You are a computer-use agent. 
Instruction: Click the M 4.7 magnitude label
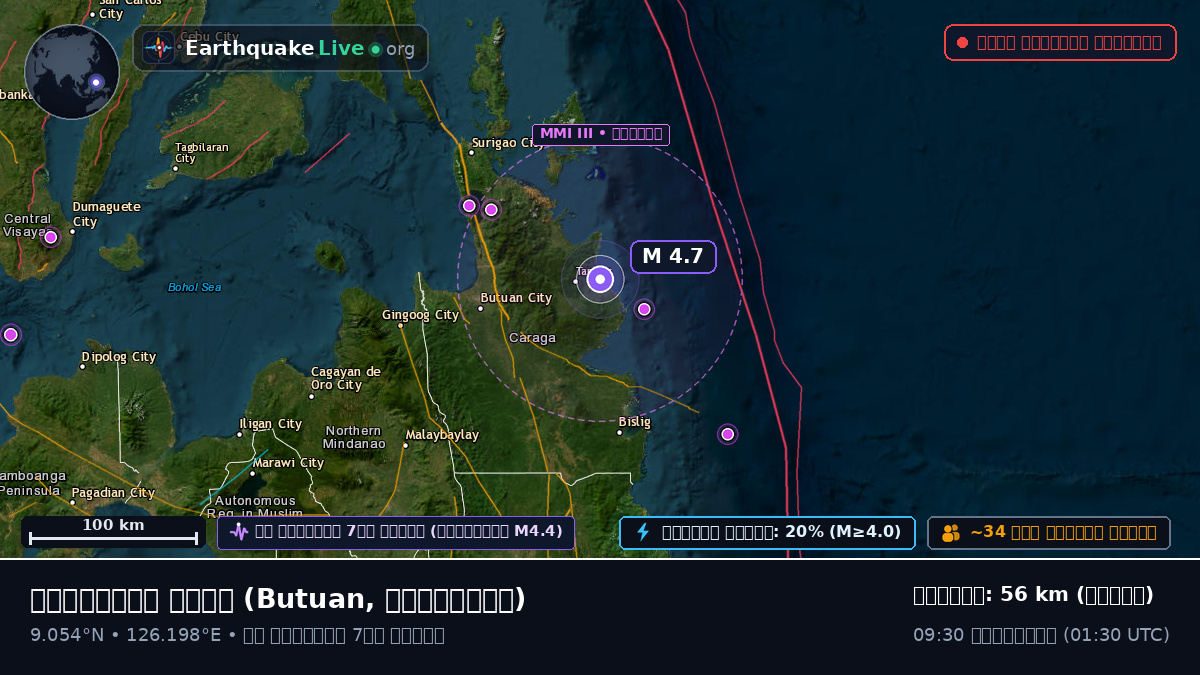click(673, 257)
